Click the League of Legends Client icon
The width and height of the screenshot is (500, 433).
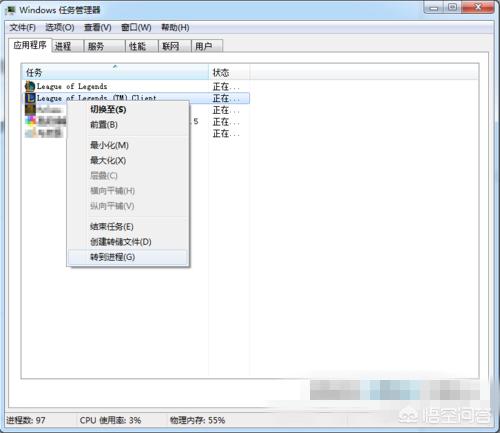(x=30, y=98)
